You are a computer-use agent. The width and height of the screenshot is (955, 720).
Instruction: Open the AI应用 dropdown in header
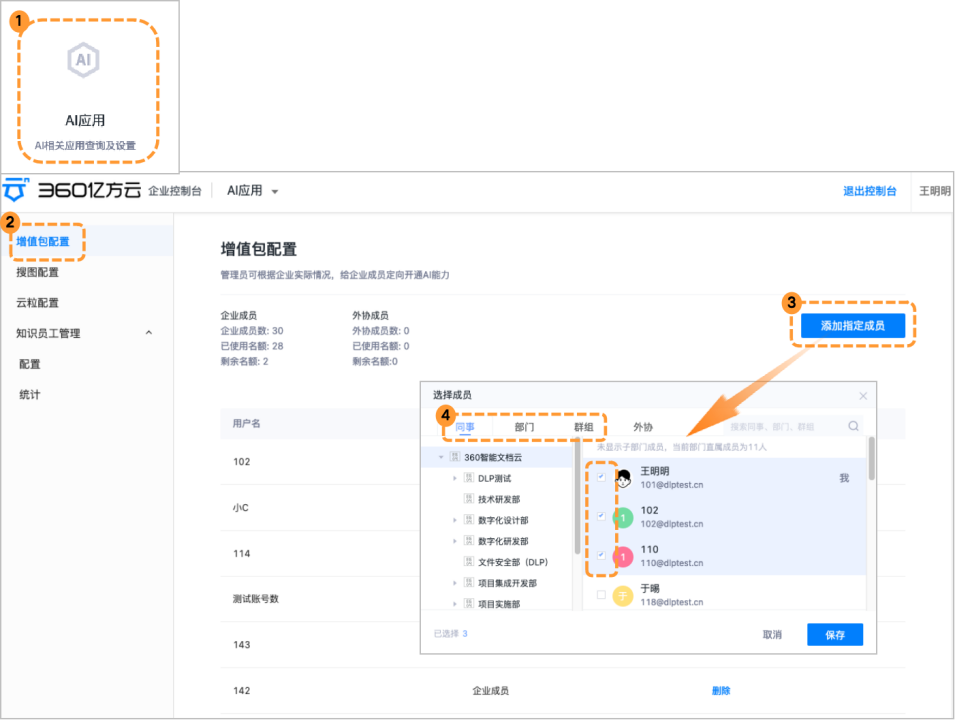(x=252, y=191)
